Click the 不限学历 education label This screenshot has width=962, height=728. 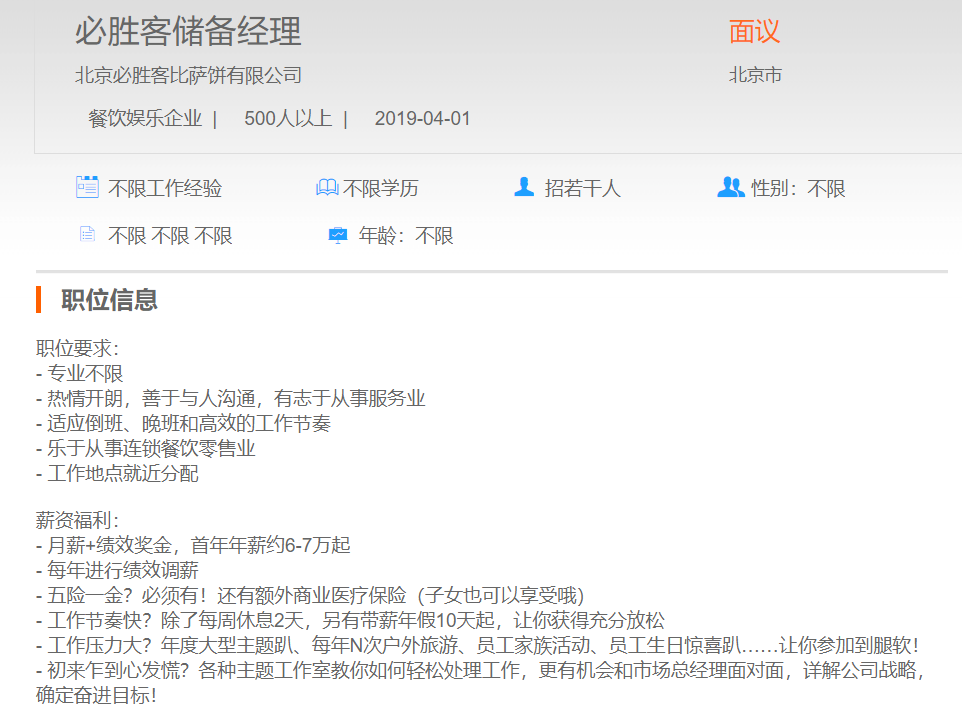(381, 189)
